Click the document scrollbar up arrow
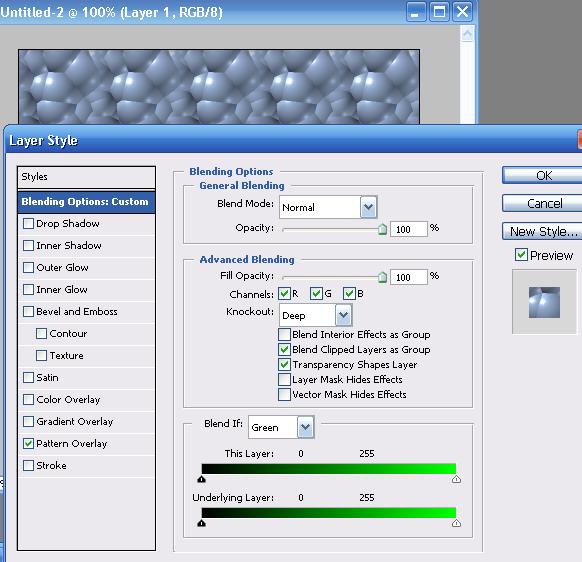The image size is (582, 562). click(467, 34)
